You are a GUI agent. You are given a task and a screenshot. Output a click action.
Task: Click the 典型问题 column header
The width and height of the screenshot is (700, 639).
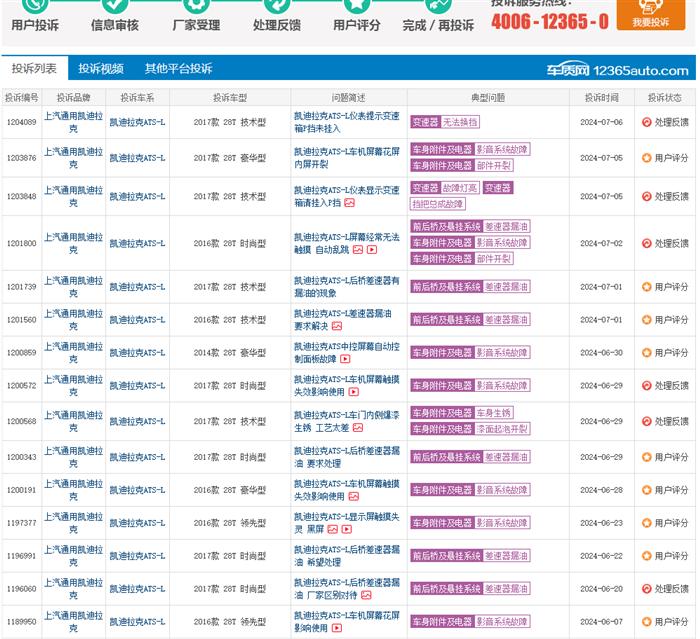click(488, 97)
